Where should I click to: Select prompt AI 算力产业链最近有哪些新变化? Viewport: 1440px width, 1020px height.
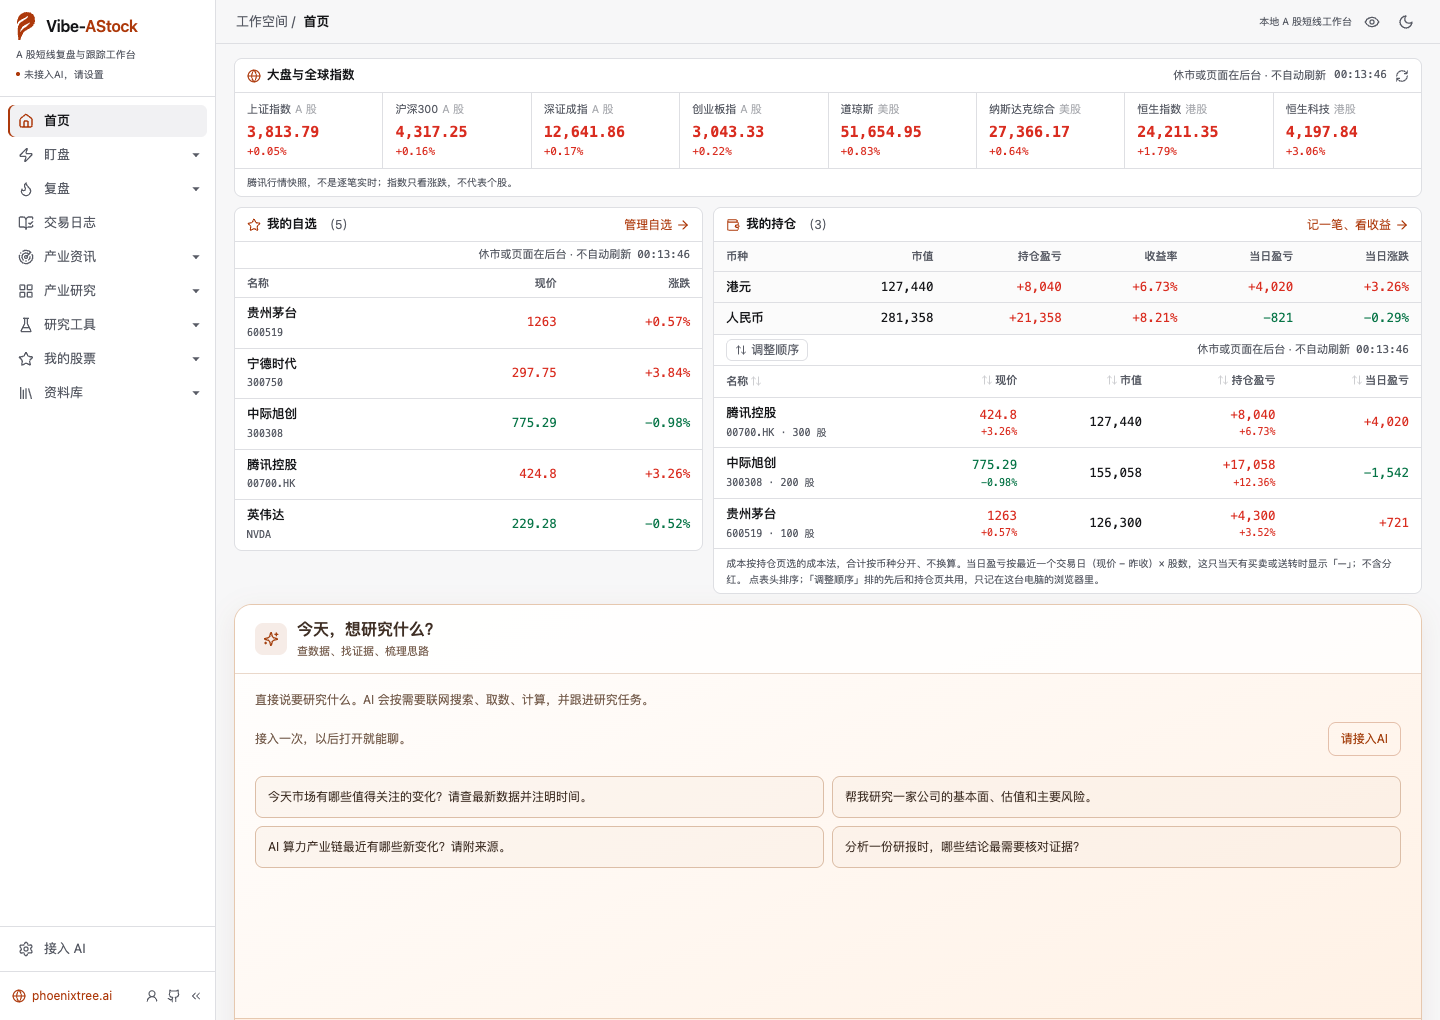(x=539, y=847)
